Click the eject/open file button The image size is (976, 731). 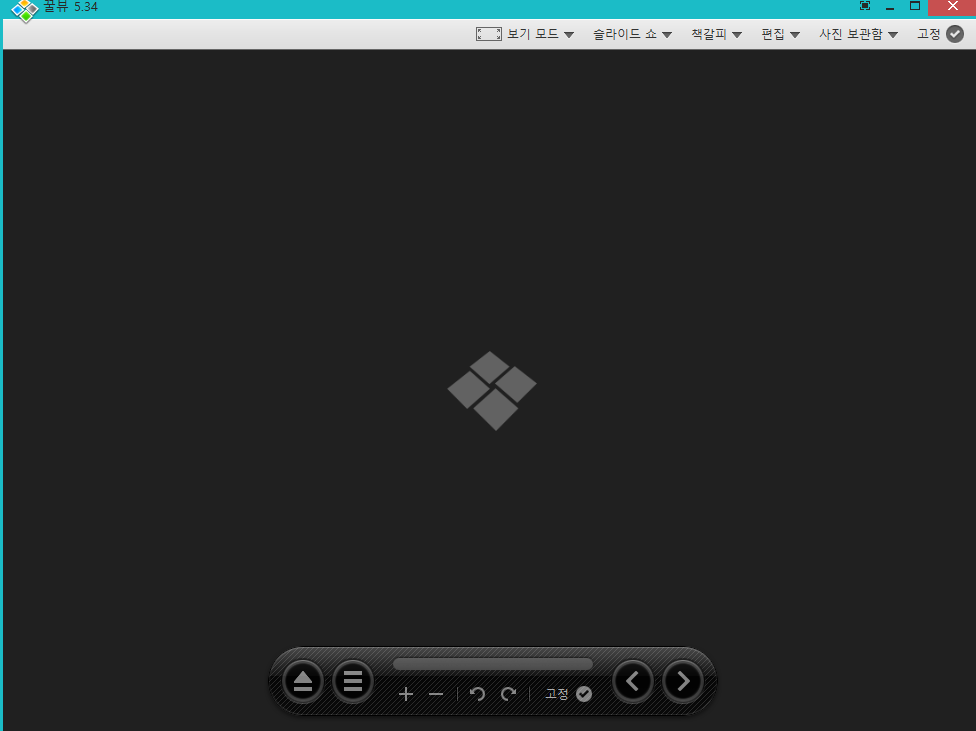pyautogui.click(x=303, y=681)
